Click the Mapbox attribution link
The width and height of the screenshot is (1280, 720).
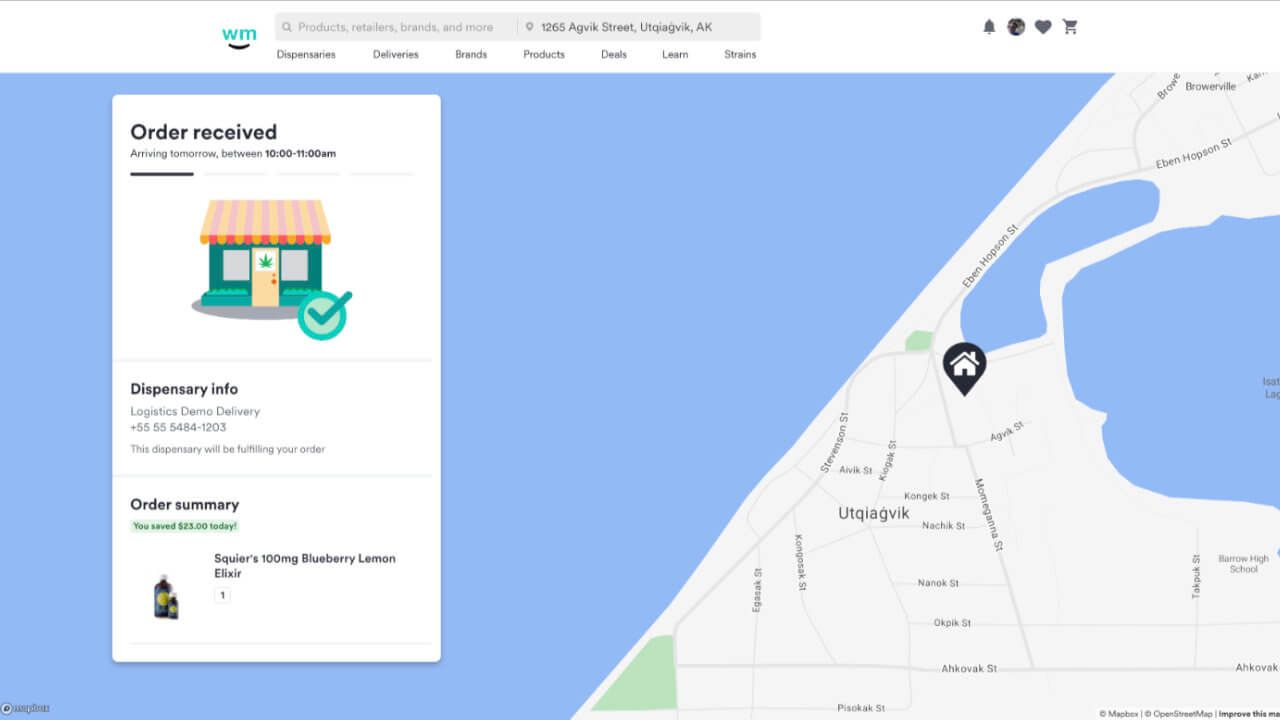[1119, 714]
